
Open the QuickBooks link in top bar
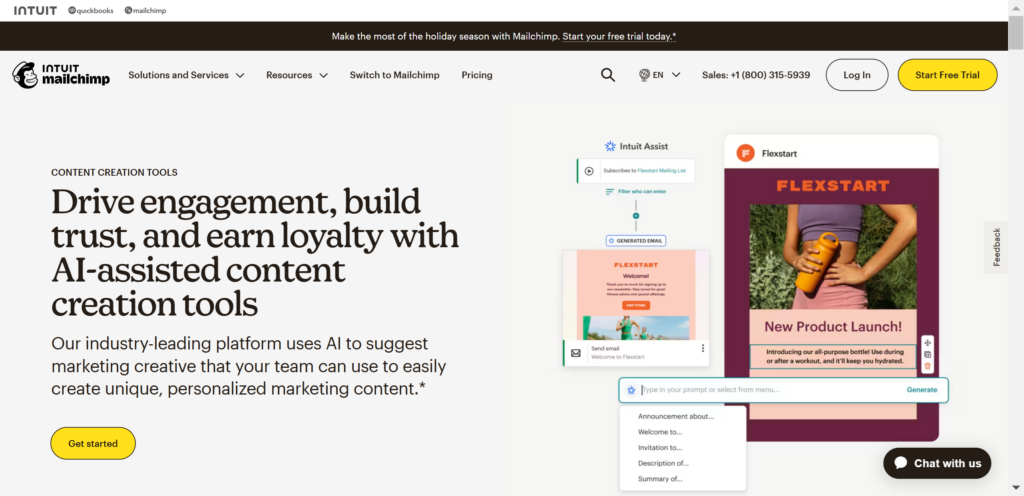point(91,10)
